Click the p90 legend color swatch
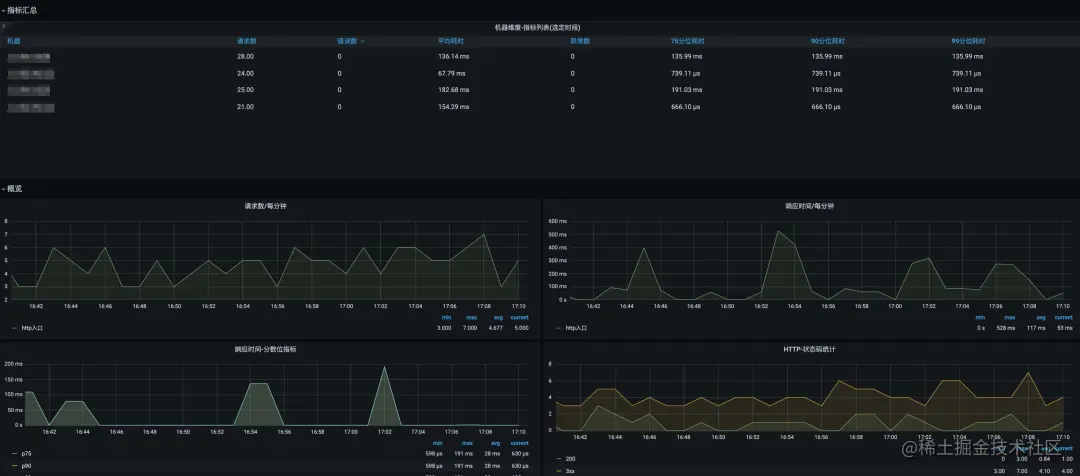Viewport: 1080px width, 476px height. pos(14,466)
